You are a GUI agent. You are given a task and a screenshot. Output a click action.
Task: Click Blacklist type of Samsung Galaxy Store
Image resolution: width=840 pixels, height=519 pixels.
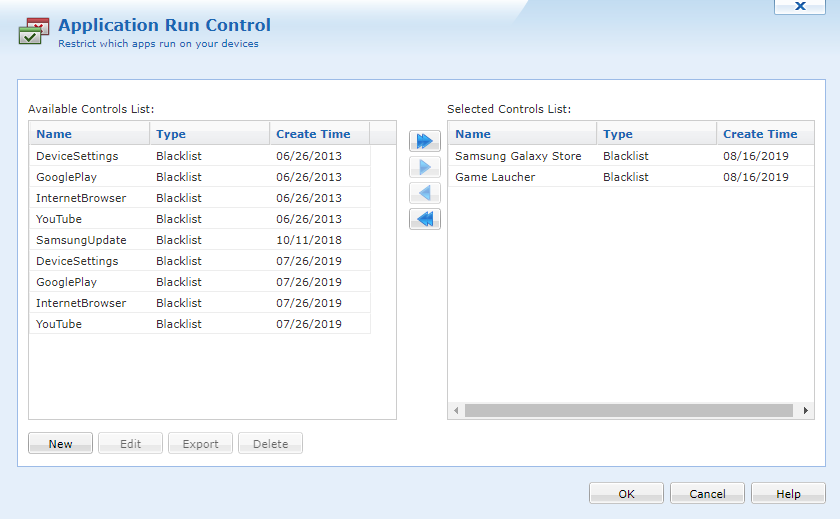625,156
